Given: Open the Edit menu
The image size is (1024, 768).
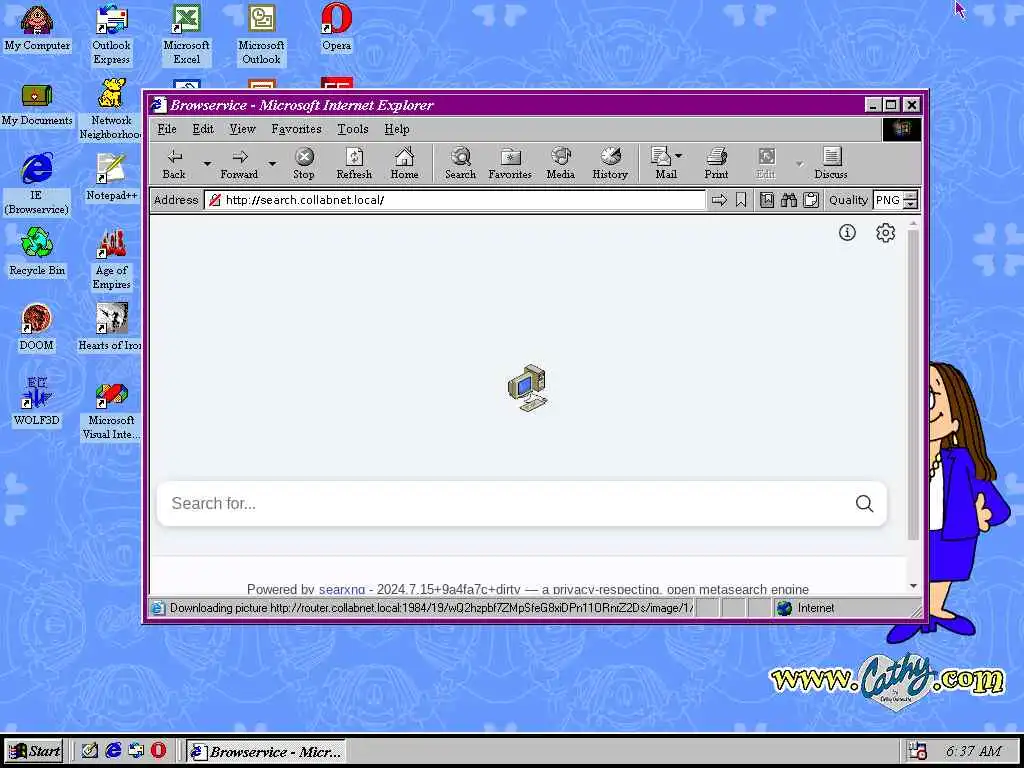Looking at the screenshot, I should click(x=203, y=129).
